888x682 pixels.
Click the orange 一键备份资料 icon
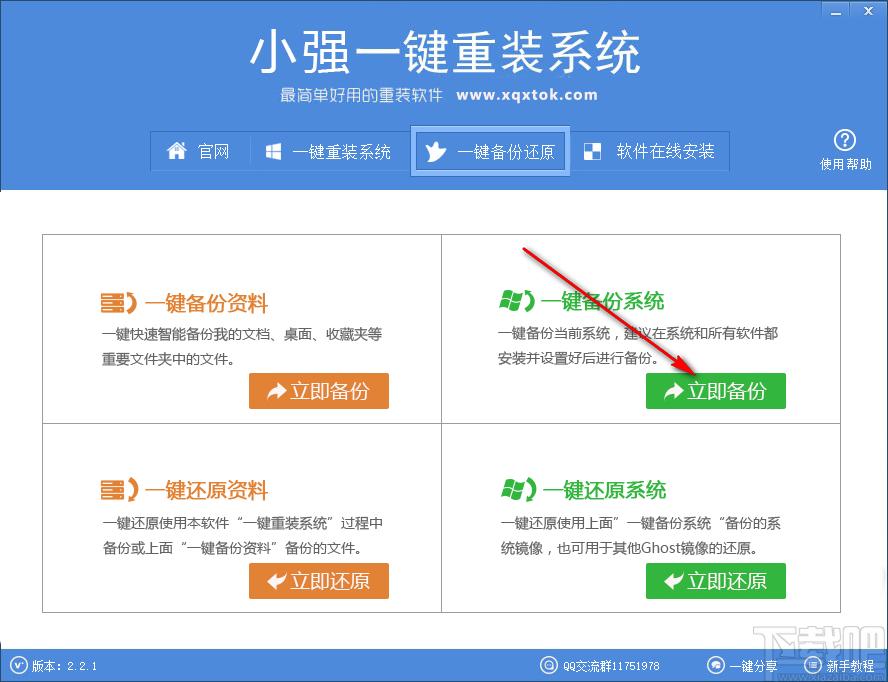(x=119, y=303)
